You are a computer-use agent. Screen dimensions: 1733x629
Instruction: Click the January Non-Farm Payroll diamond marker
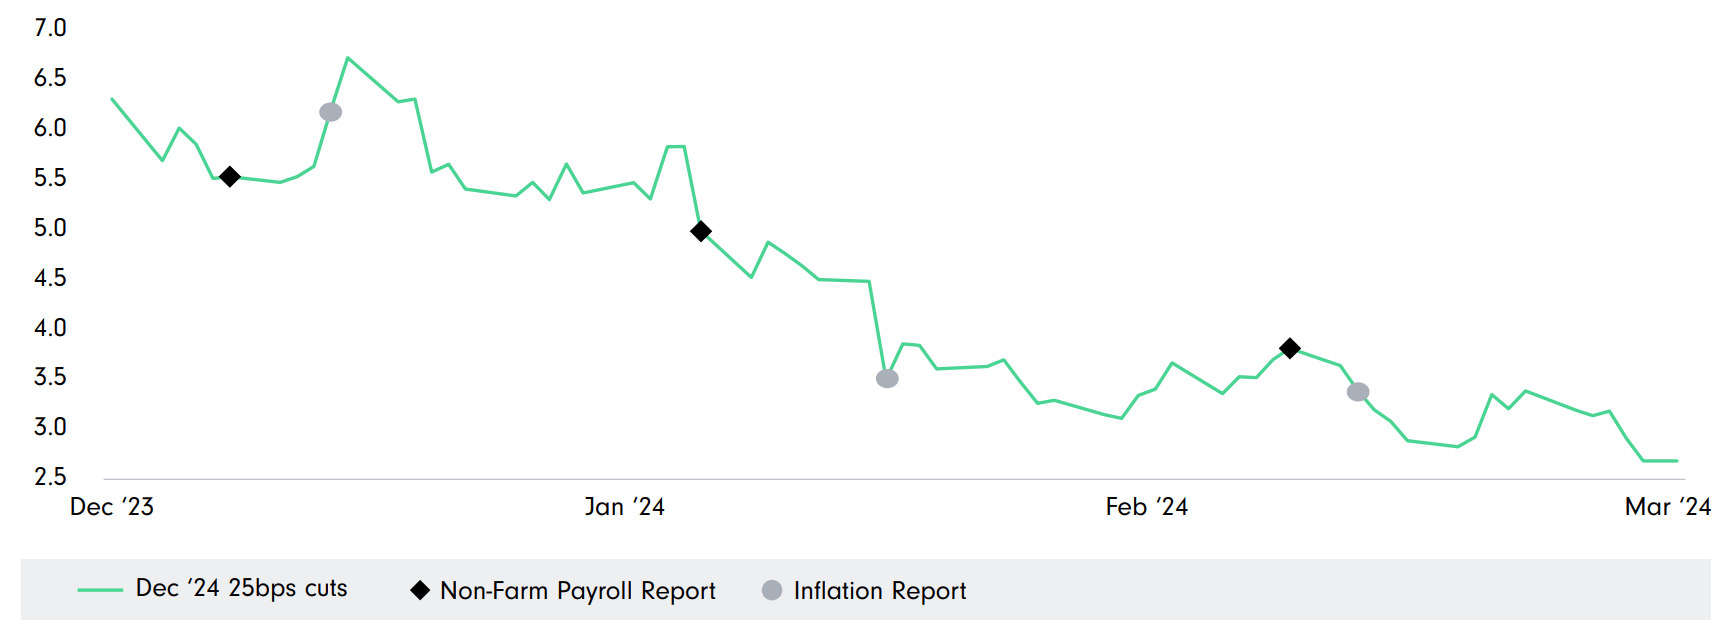coord(701,231)
